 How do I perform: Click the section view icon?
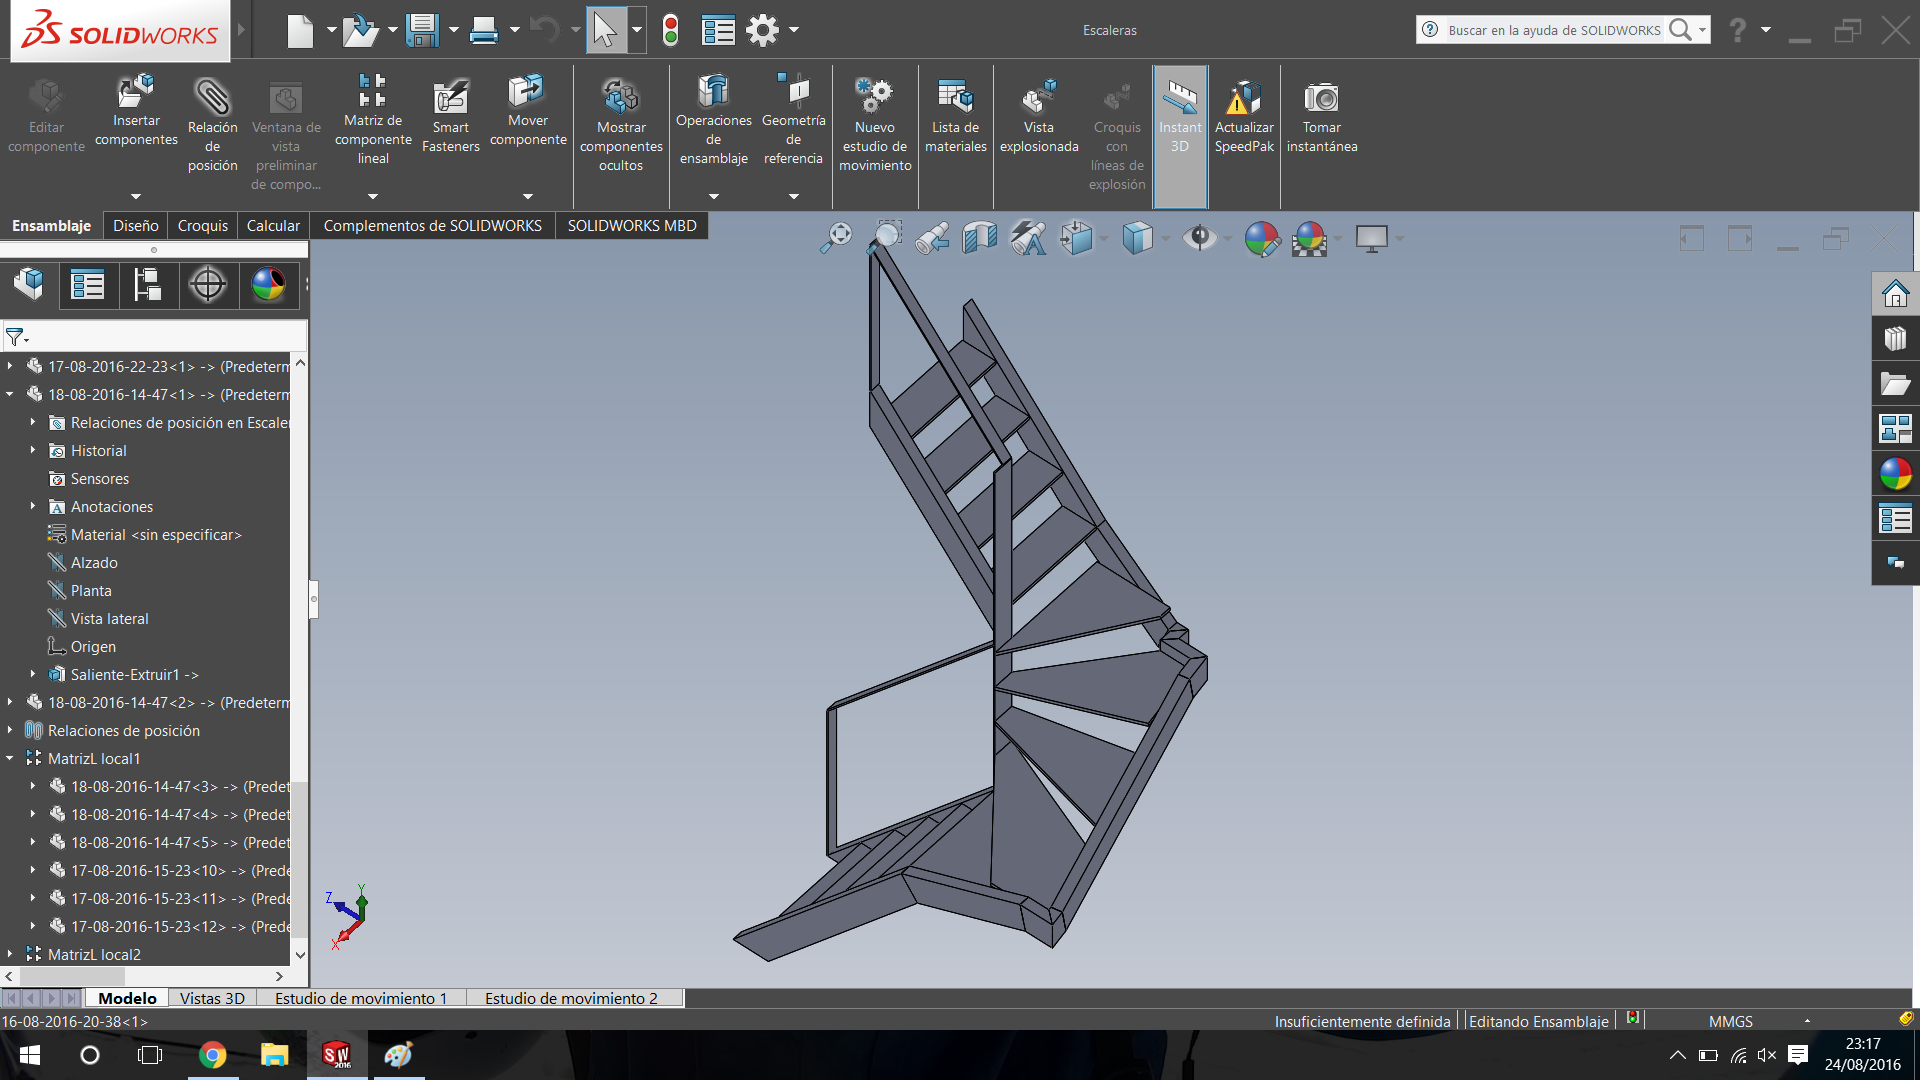click(979, 238)
